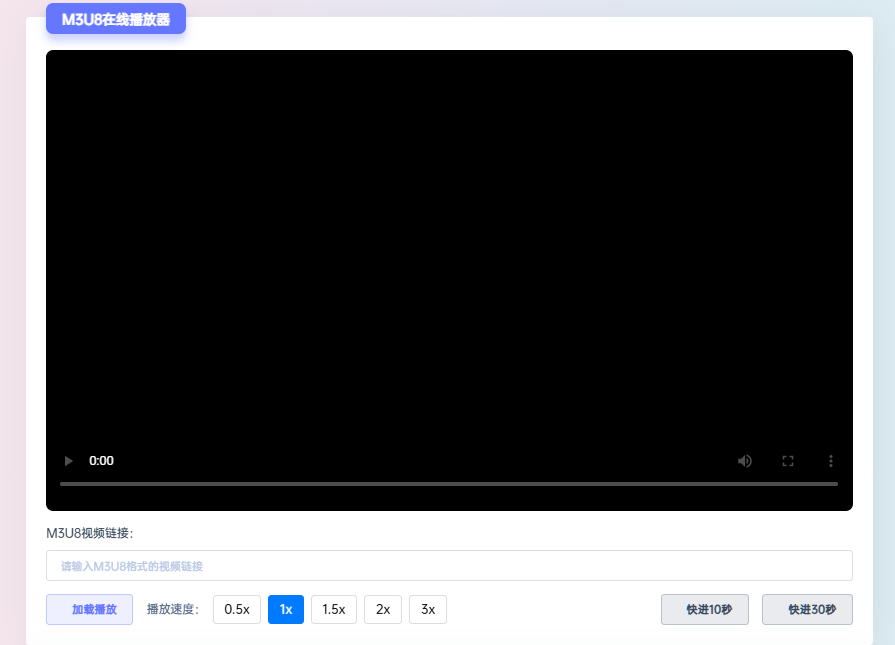Click the empty space between 3x and 快进10秒
Viewport: 895px width, 645px height.
click(553, 609)
